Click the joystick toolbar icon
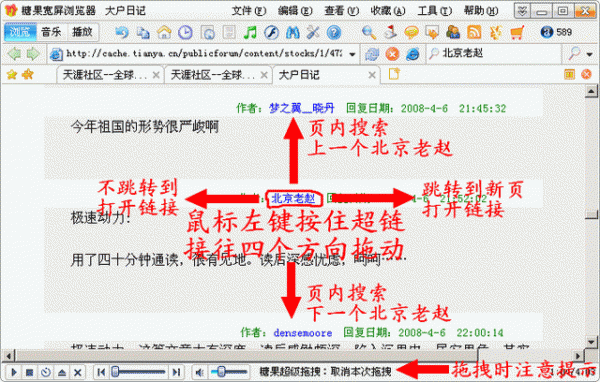Screen dimensions: 600x382 click(390, 33)
